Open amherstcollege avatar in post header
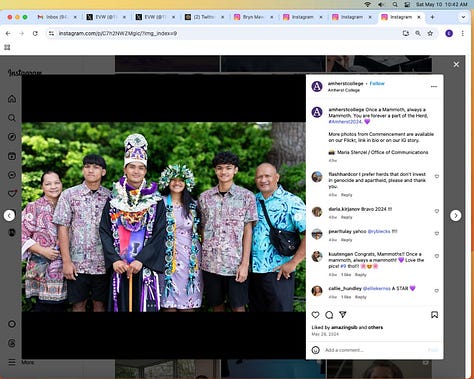This screenshot has width=474, height=379. (317, 86)
